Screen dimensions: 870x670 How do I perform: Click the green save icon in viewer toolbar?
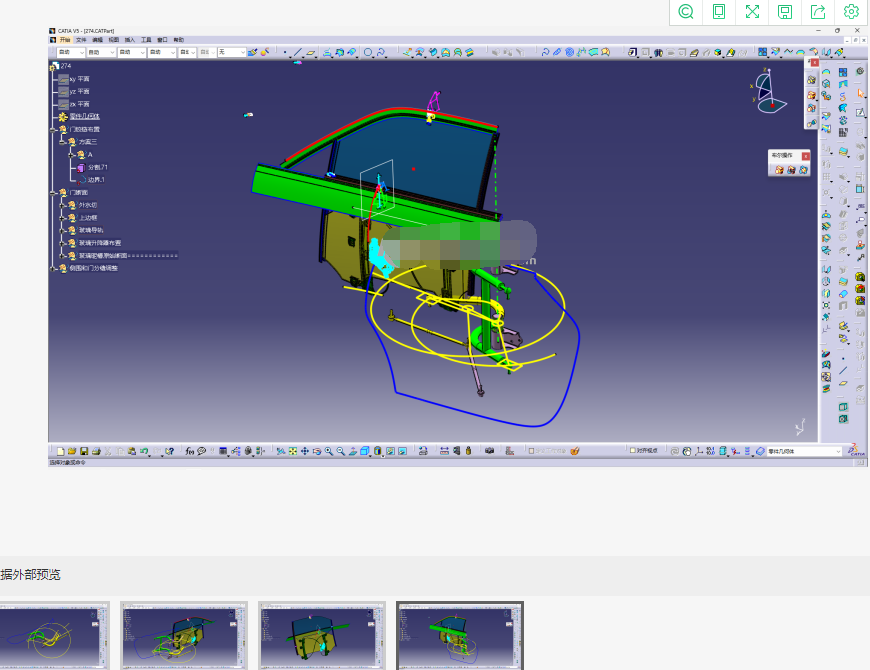[785, 12]
